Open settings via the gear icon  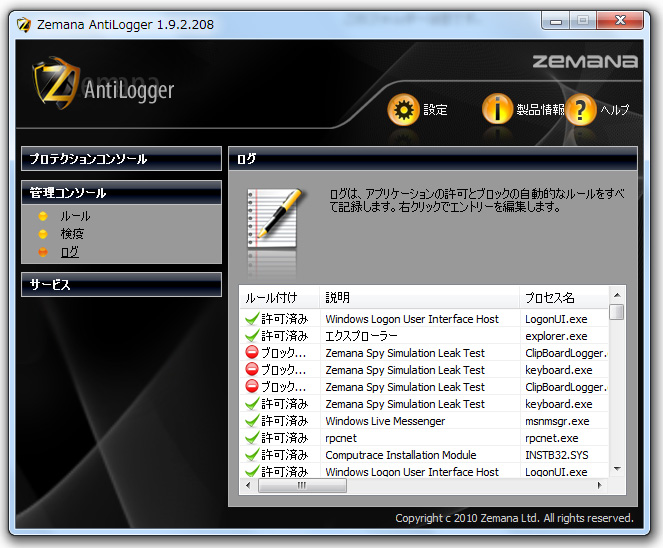click(x=403, y=110)
